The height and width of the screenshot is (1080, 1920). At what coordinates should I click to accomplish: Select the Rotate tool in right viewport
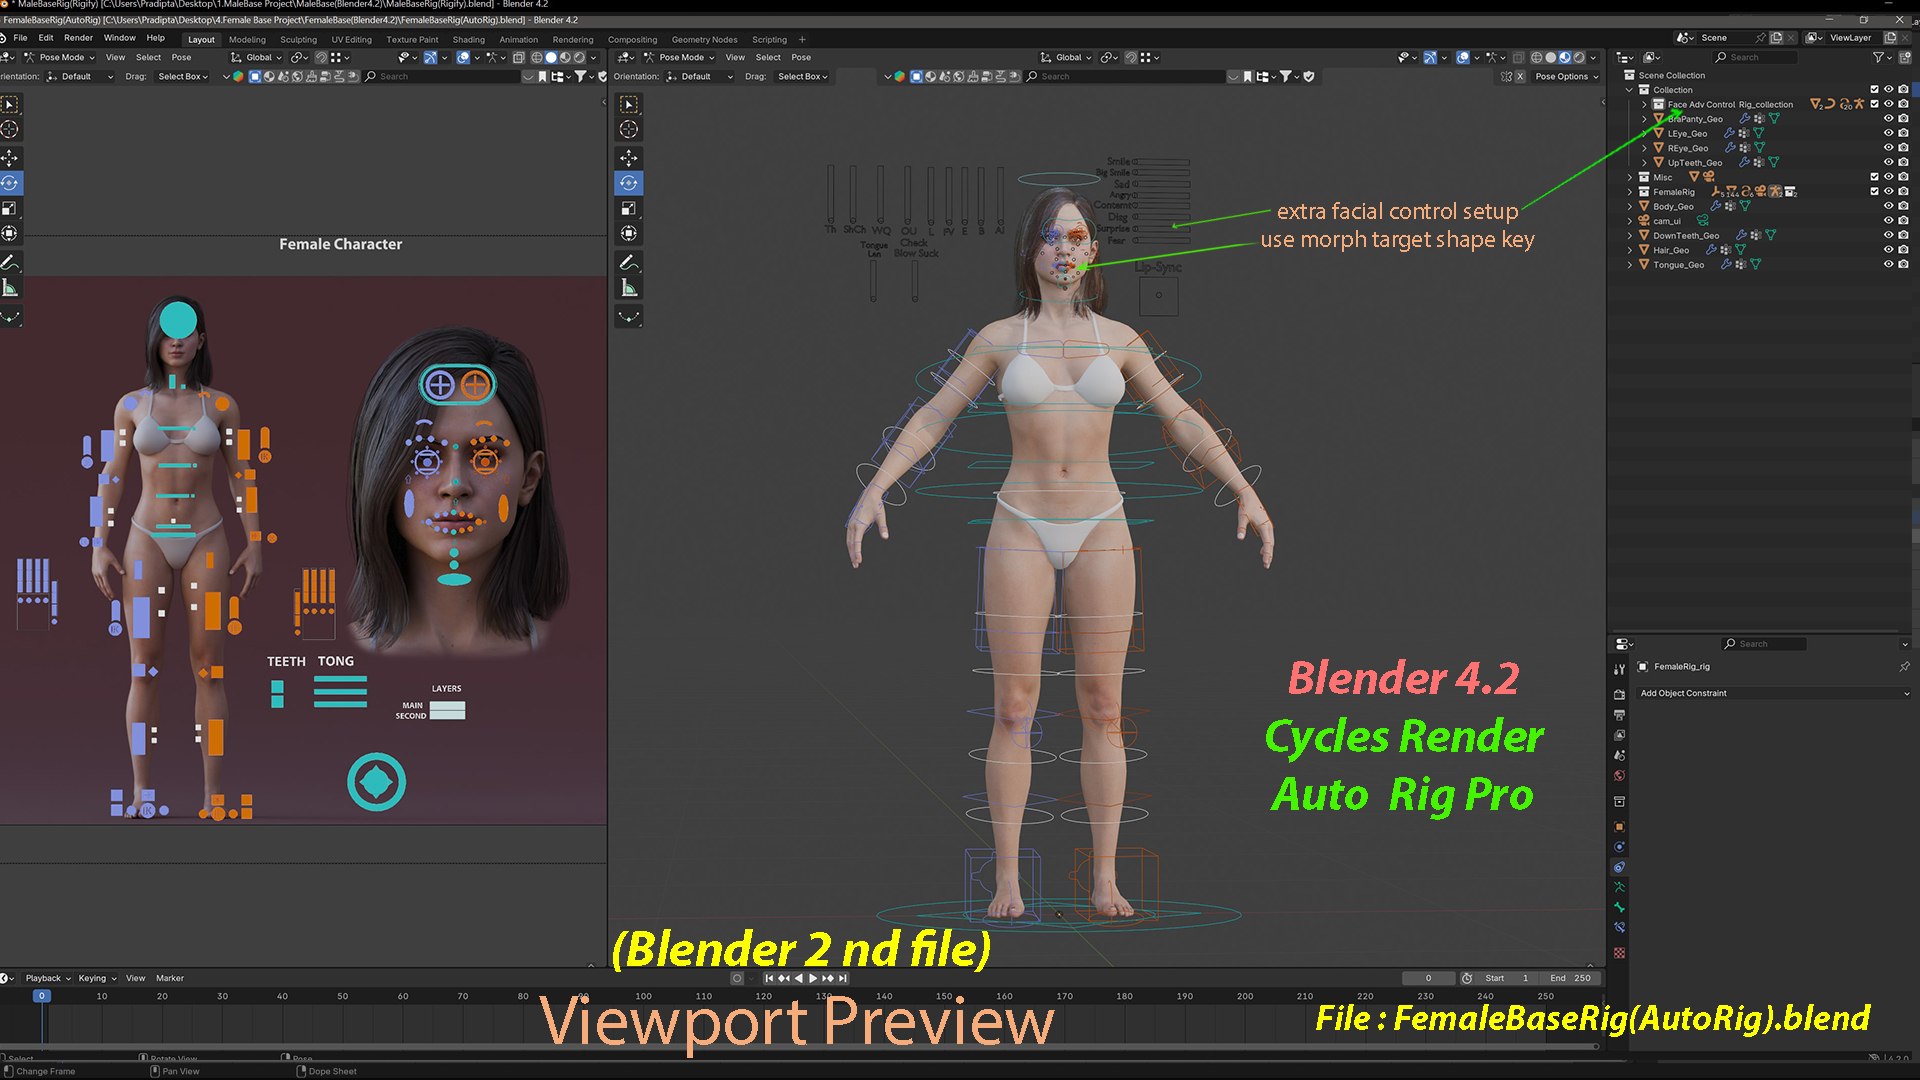pos(629,183)
